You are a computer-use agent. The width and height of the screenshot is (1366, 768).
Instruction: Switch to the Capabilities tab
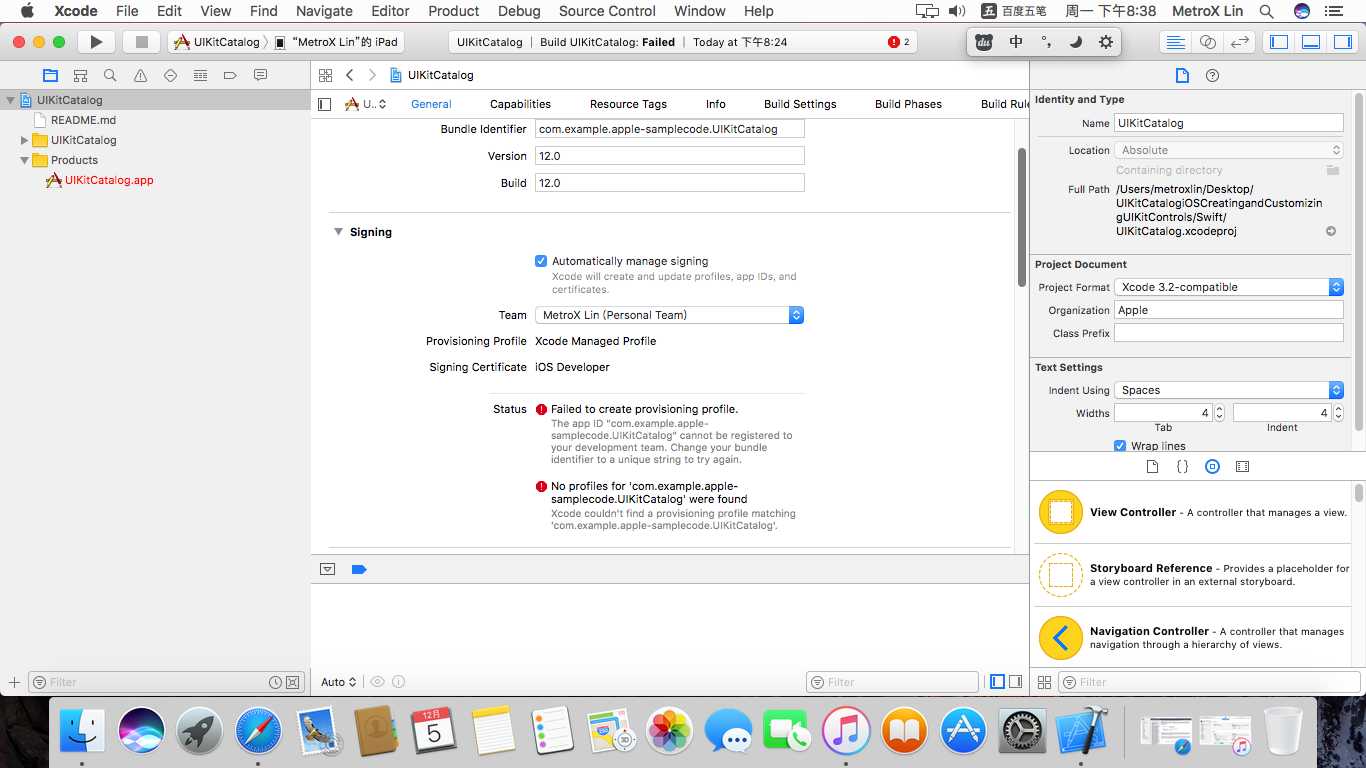(520, 104)
